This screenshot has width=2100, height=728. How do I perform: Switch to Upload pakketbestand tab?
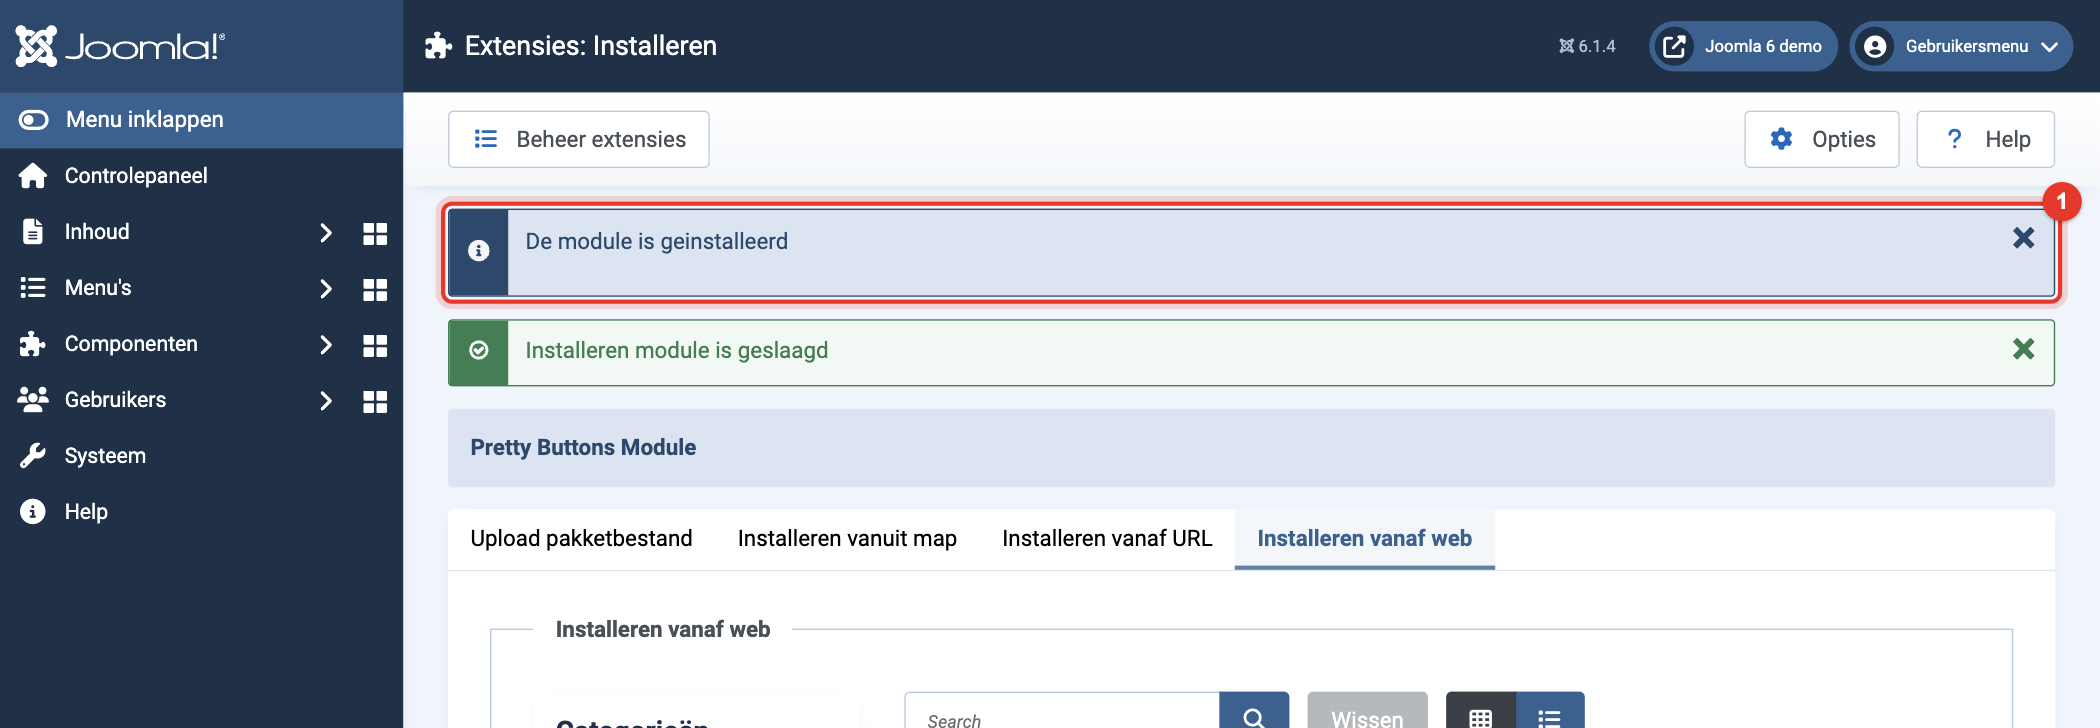coord(581,539)
